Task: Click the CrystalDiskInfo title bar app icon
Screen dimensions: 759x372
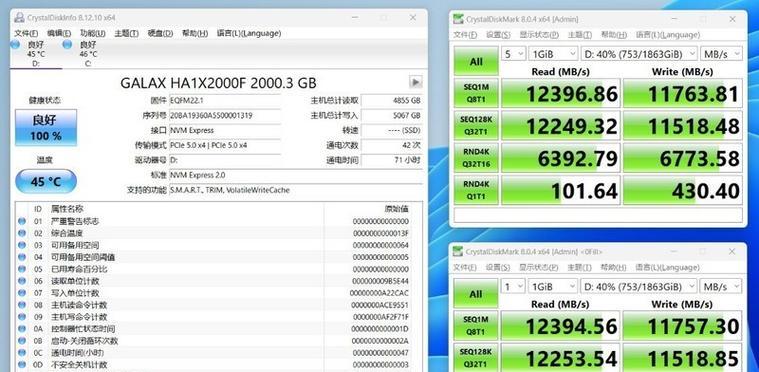Action: [x=19, y=17]
